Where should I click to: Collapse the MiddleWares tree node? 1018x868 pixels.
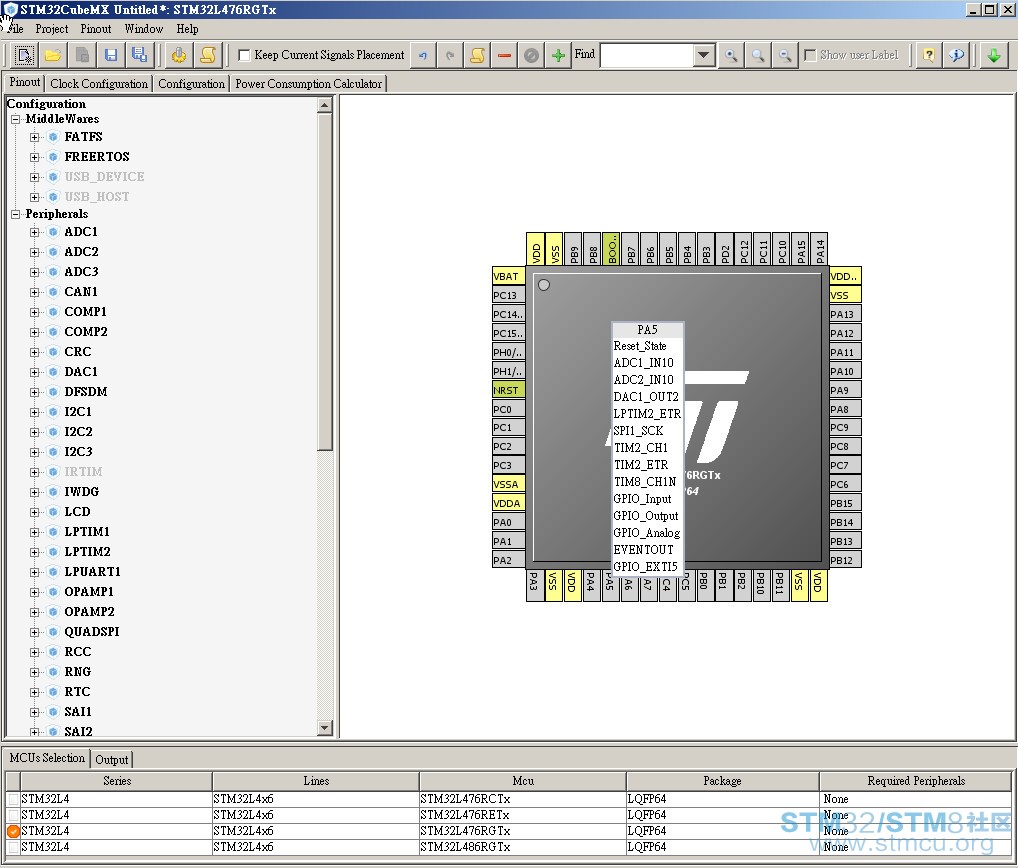point(16,119)
